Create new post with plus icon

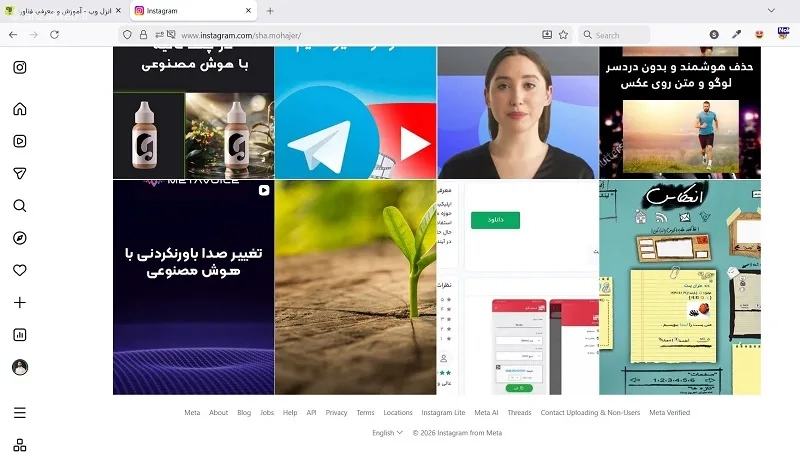[20, 303]
